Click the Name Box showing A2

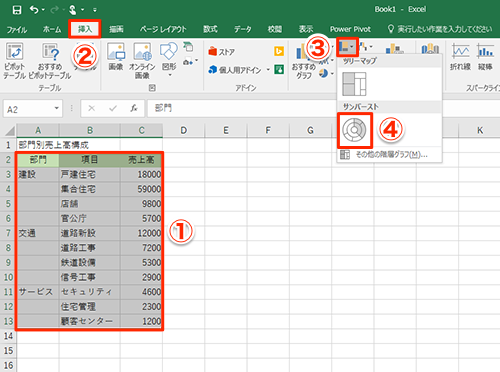28,109
